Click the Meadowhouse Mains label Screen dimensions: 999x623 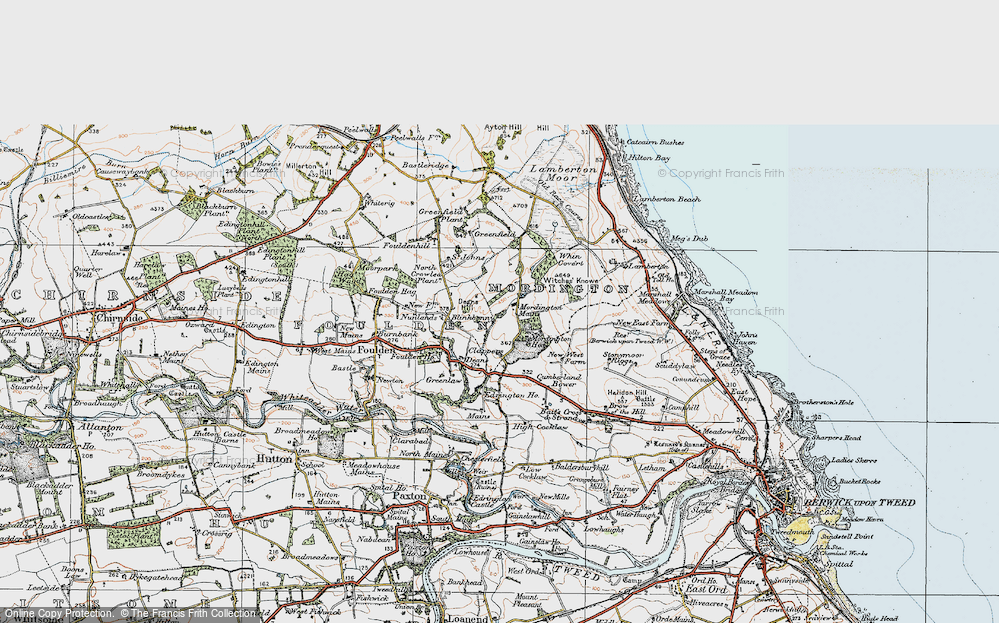tap(373, 469)
